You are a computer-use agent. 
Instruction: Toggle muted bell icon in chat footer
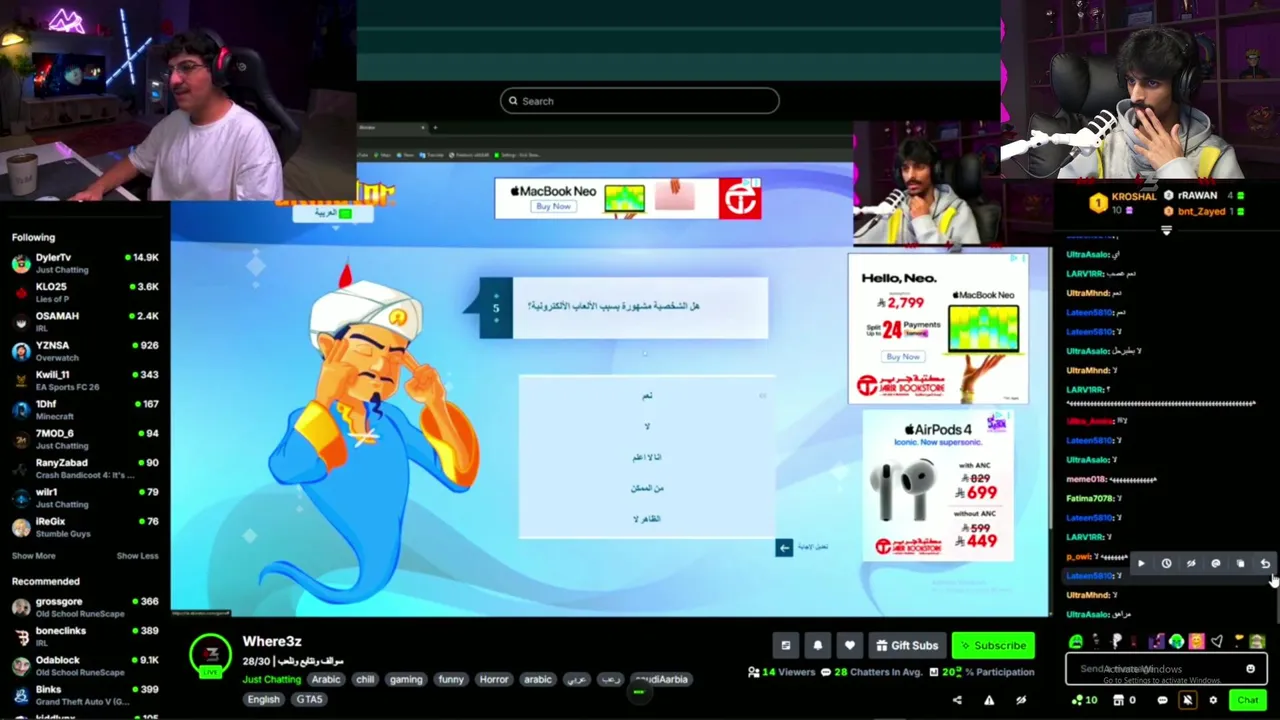tap(1187, 700)
